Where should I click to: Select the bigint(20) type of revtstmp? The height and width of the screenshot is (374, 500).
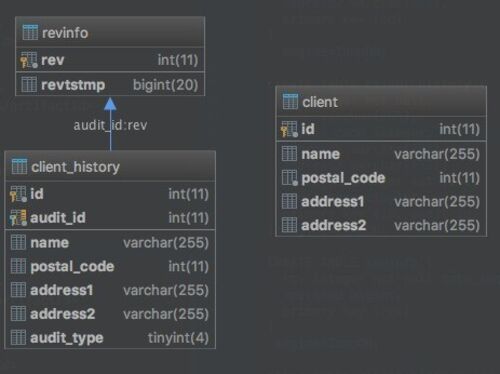166,85
